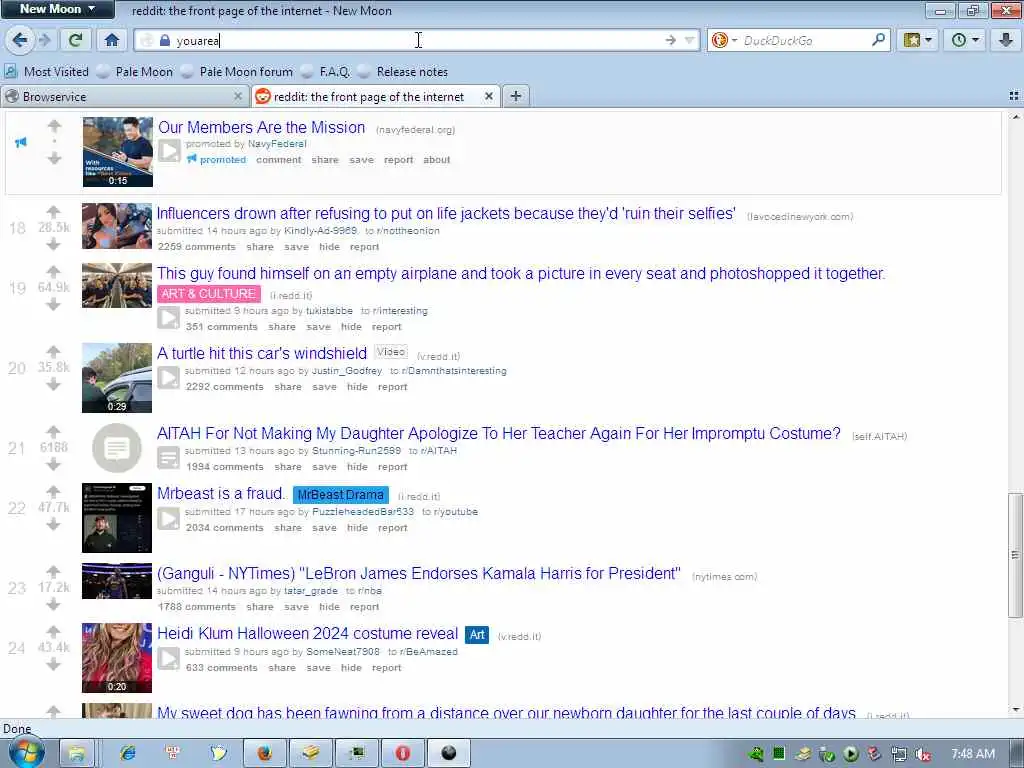Open the red Opera taskbar icon
This screenshot has width=1024, height=768.
pyautogui.click(x=403, y=753)
